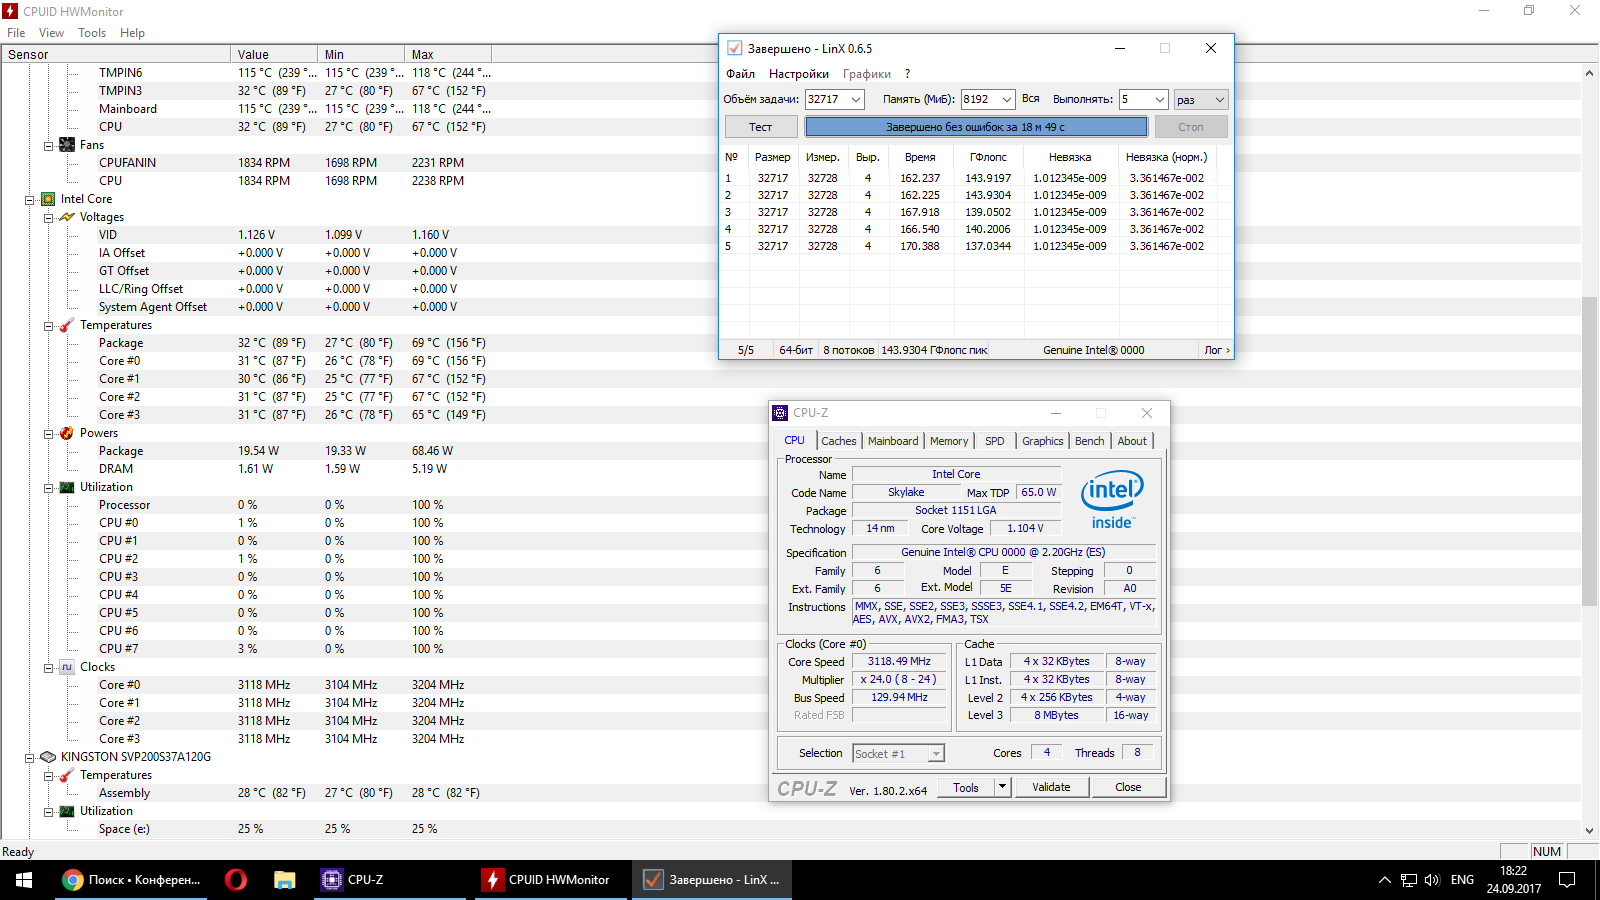Switch to the Mainboard tab in CPU-Z
Screen dimensions: 1600x900
893,441
